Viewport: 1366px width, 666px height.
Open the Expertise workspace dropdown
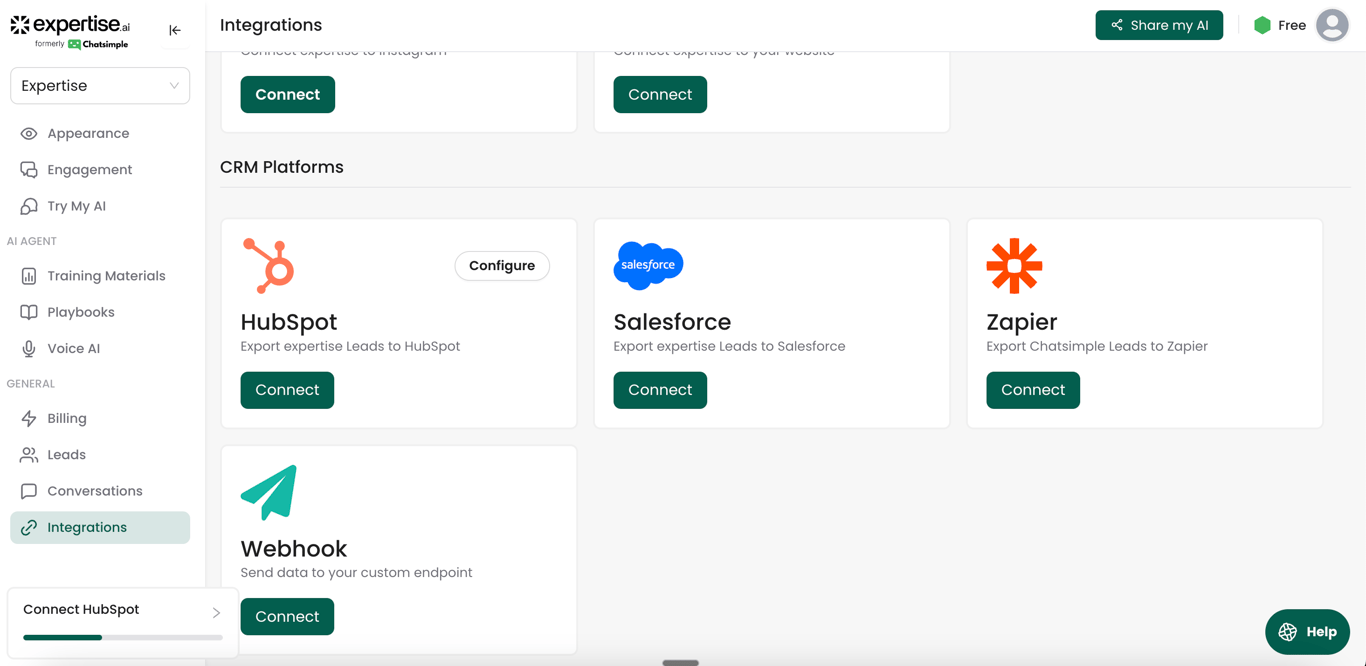[100, 86]
